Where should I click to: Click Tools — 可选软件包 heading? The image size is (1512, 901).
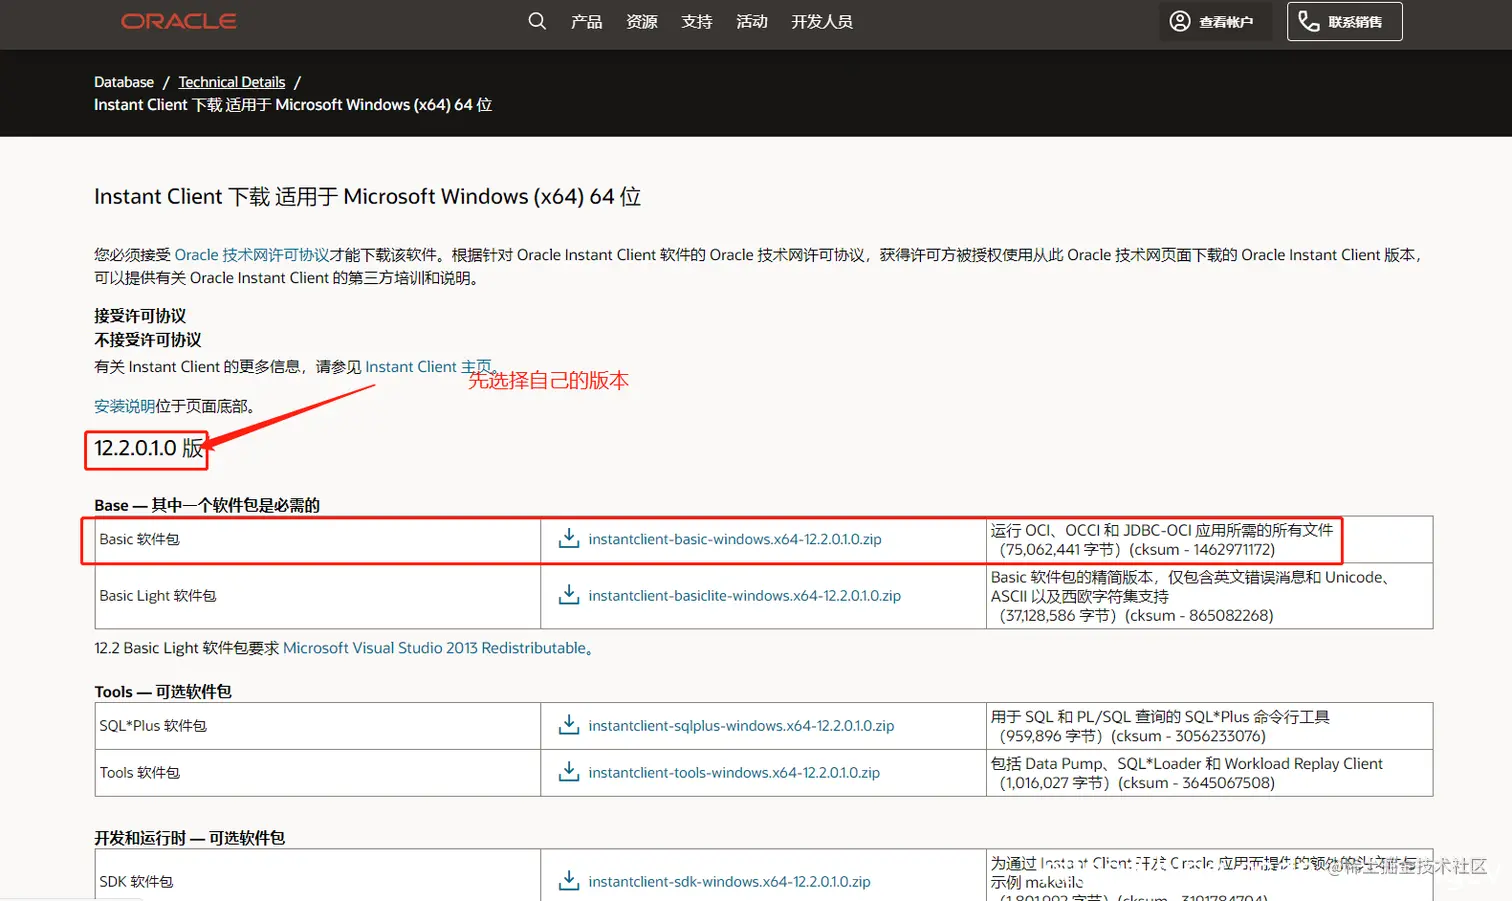coord(163,692)
